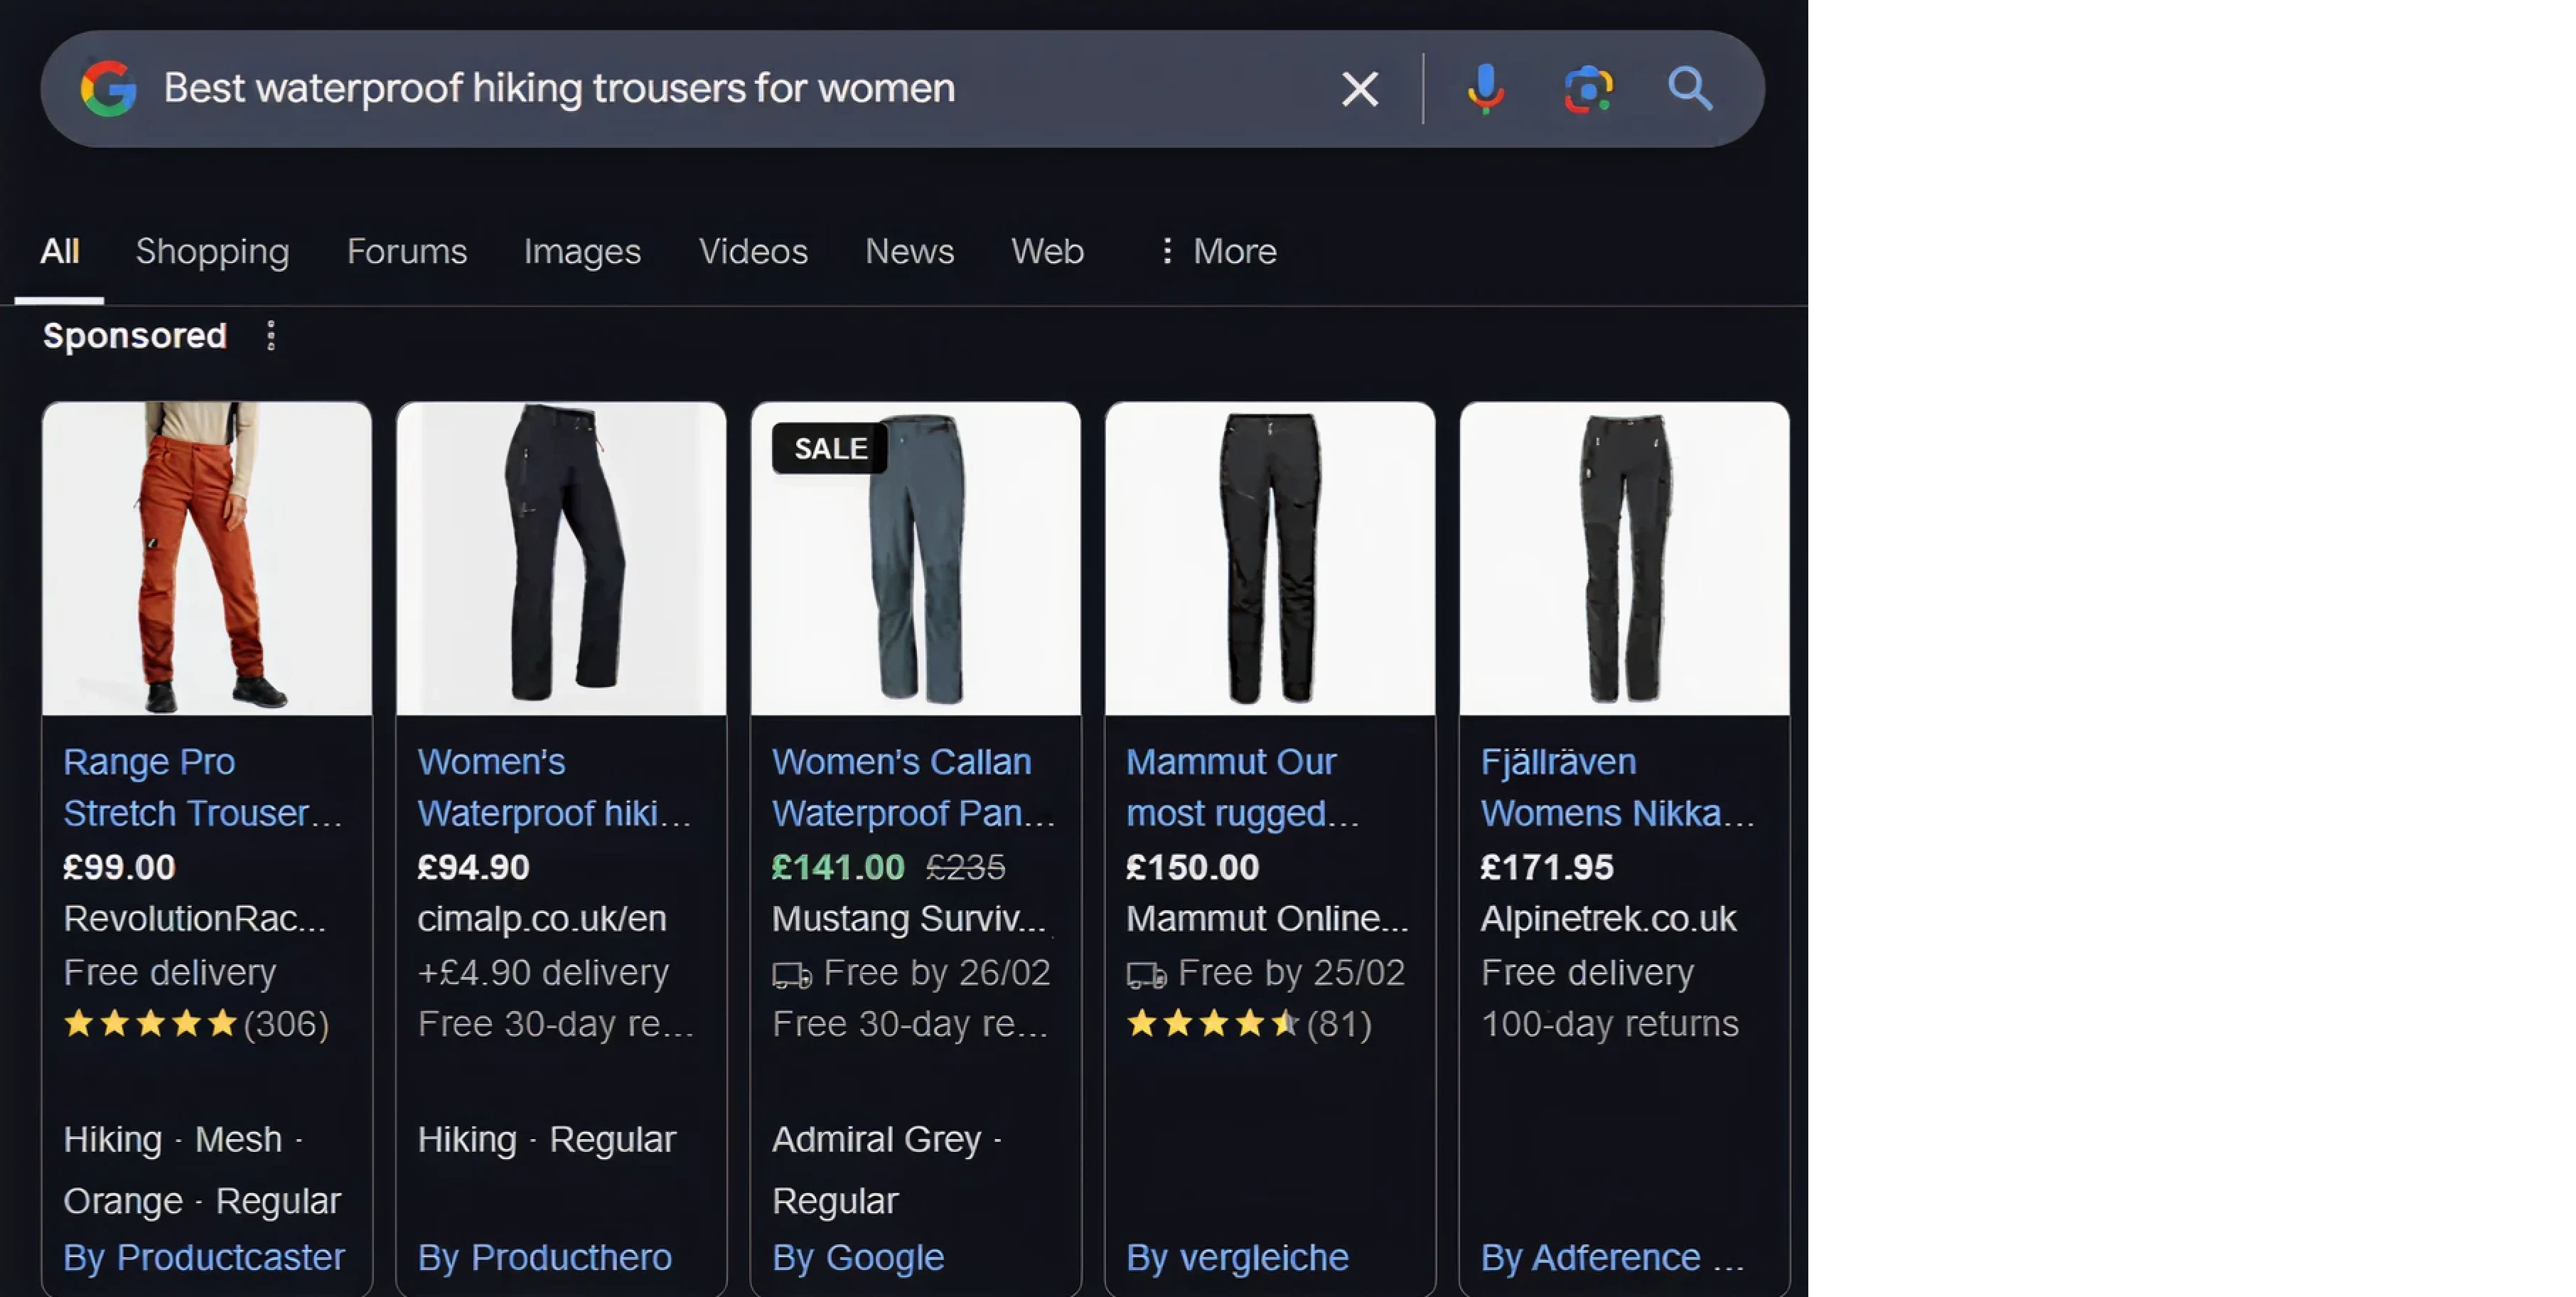The height and width of the screenshot is (1297, 2576).
Task: Click the Sponsored label
Action: click(x=134, y=336)
